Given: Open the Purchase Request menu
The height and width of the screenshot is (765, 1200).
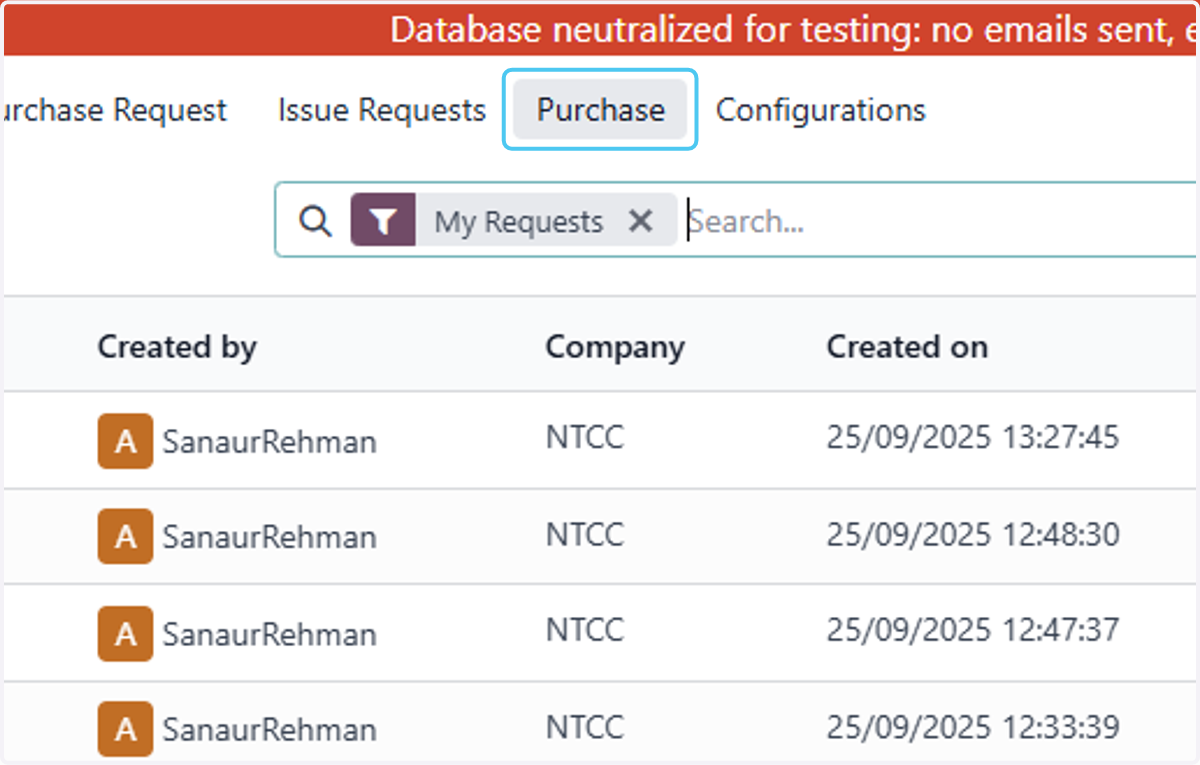Looking at the screenshot, I should click(114, 110).
